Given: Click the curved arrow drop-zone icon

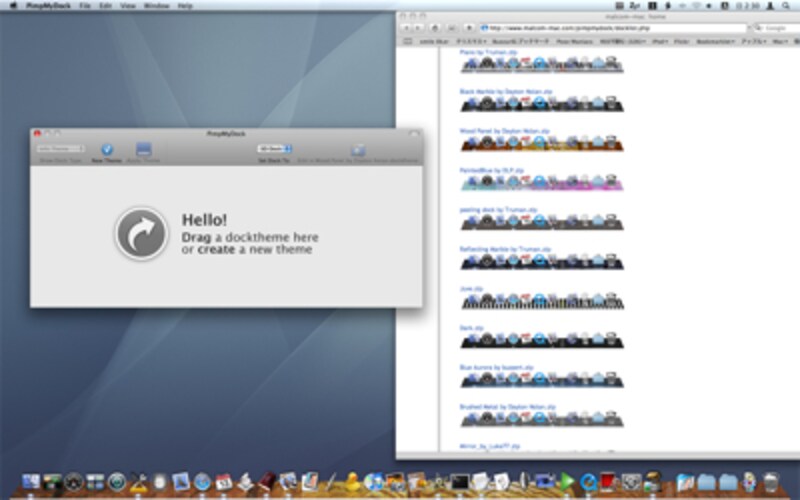Looking at the screenshot, I should [x=141, y=234].
